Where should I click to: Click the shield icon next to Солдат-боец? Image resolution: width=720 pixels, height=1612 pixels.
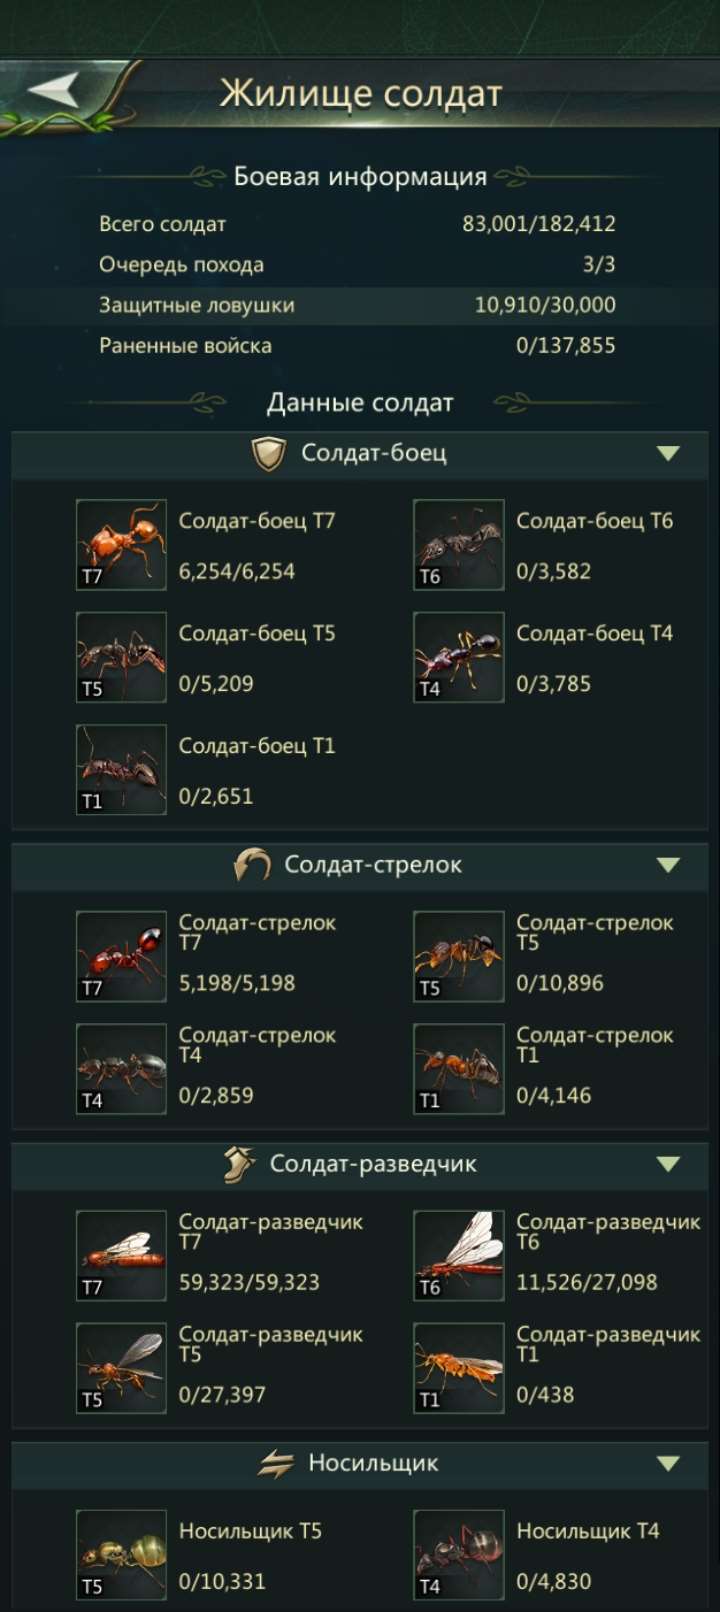[270, 452]
